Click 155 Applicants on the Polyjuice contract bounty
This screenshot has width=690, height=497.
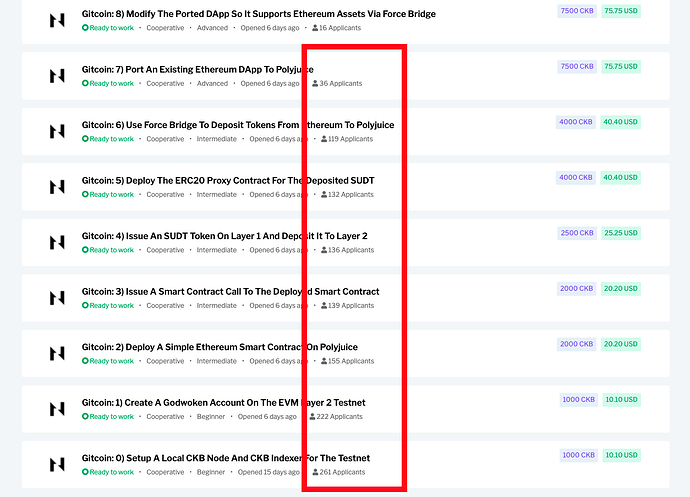point(349,361)
